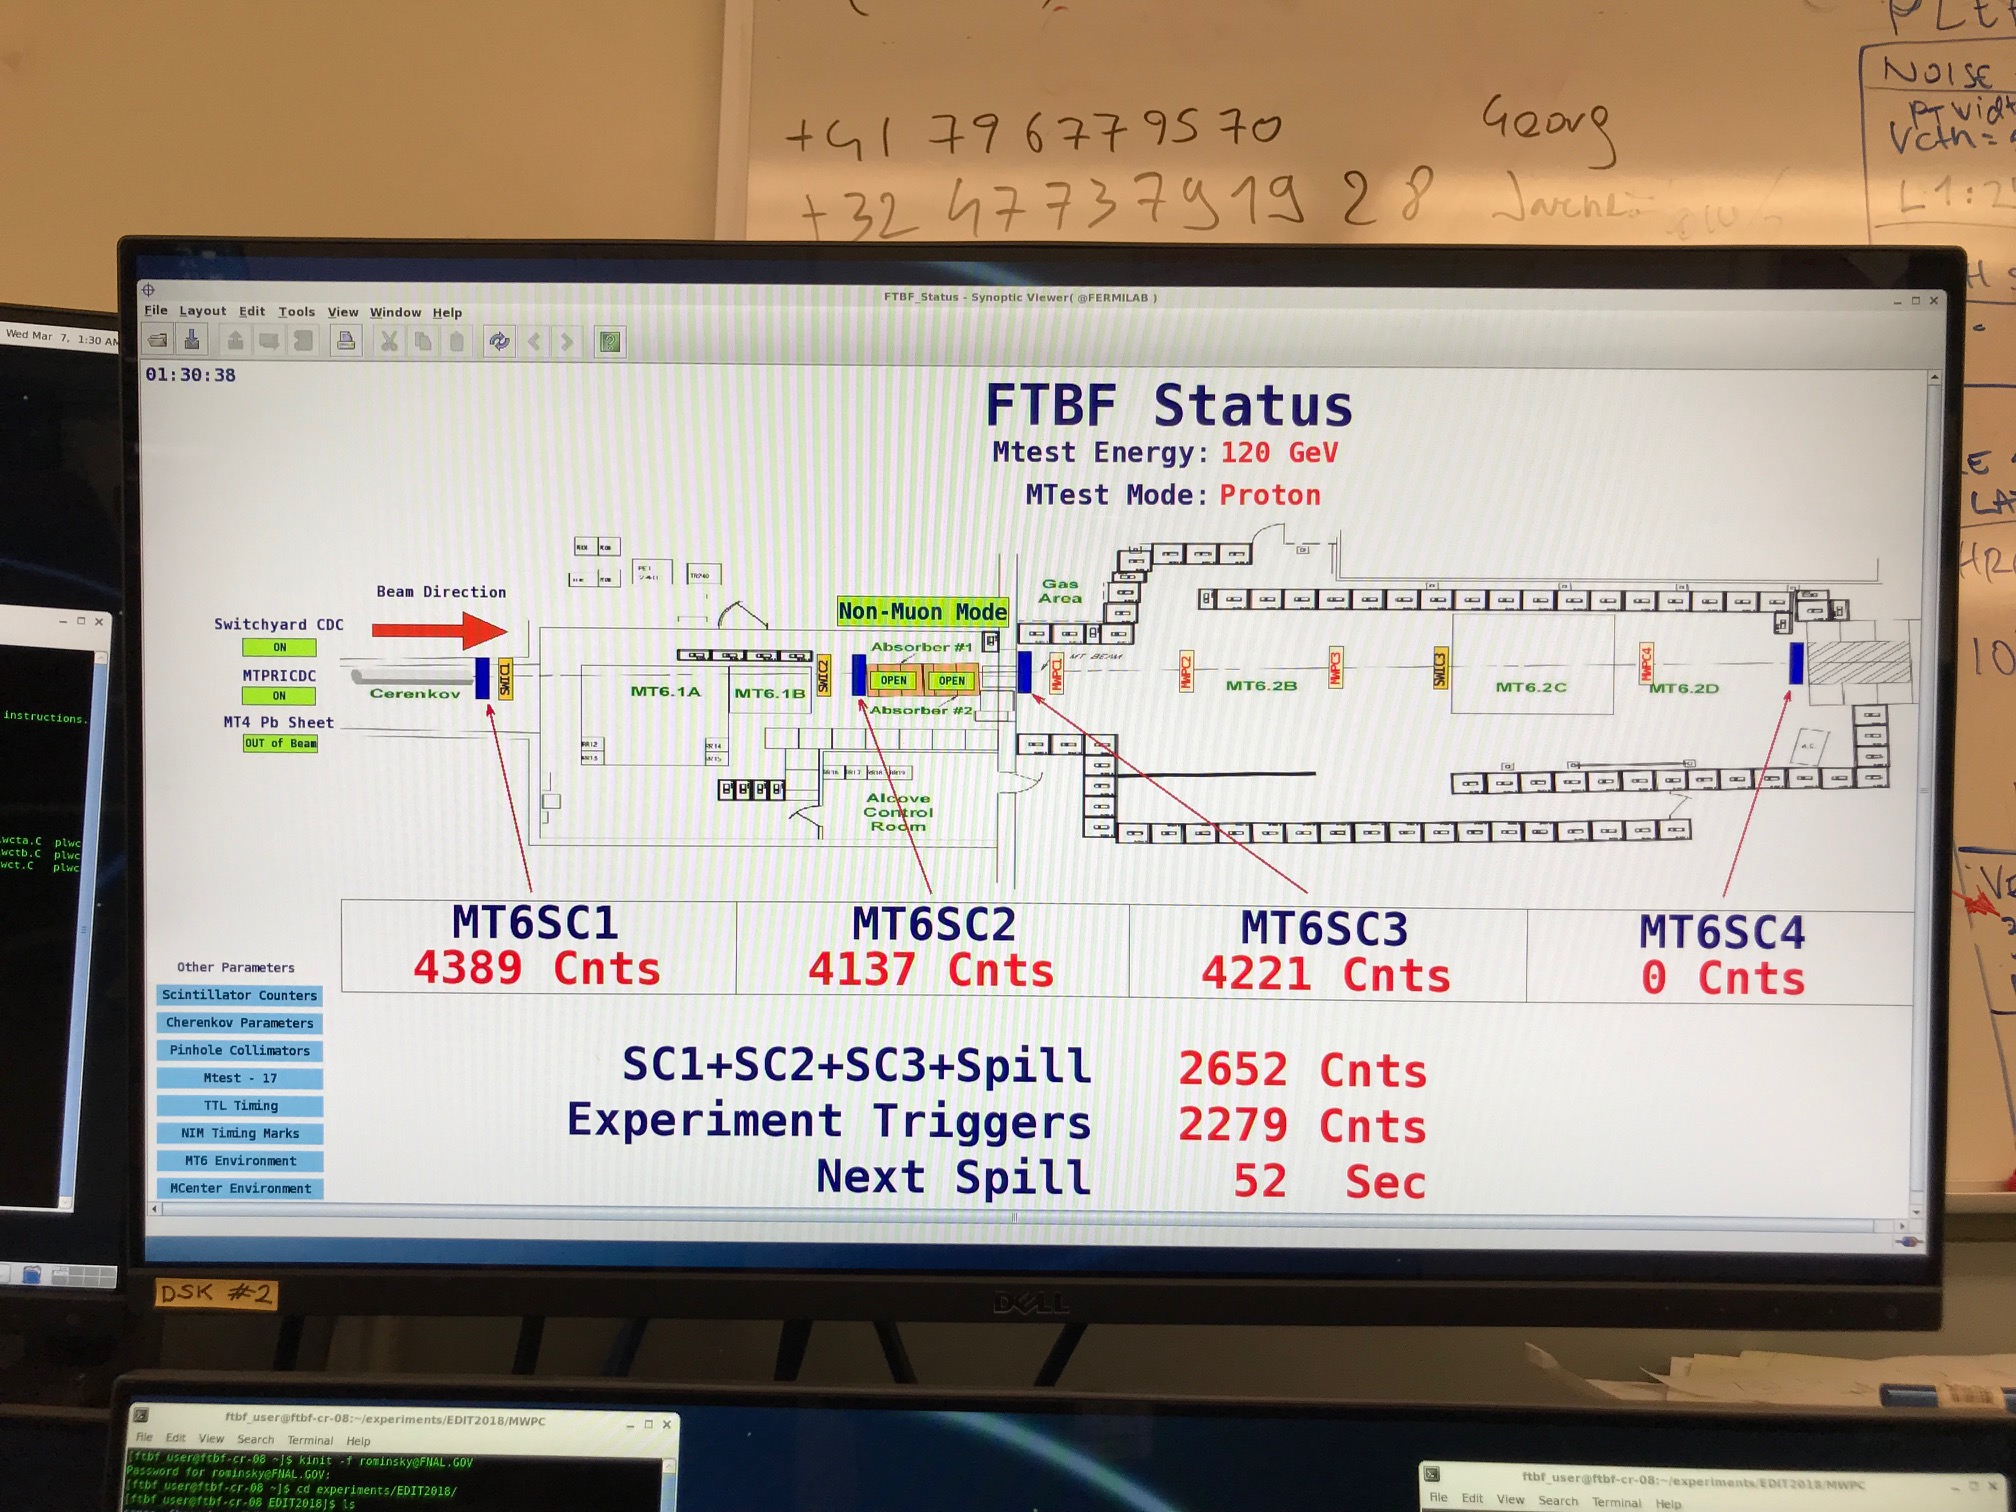The image size is (2016, 1512).
Task: Click the upload arrow toolbar icon
Action: click(x=235, y=341)
